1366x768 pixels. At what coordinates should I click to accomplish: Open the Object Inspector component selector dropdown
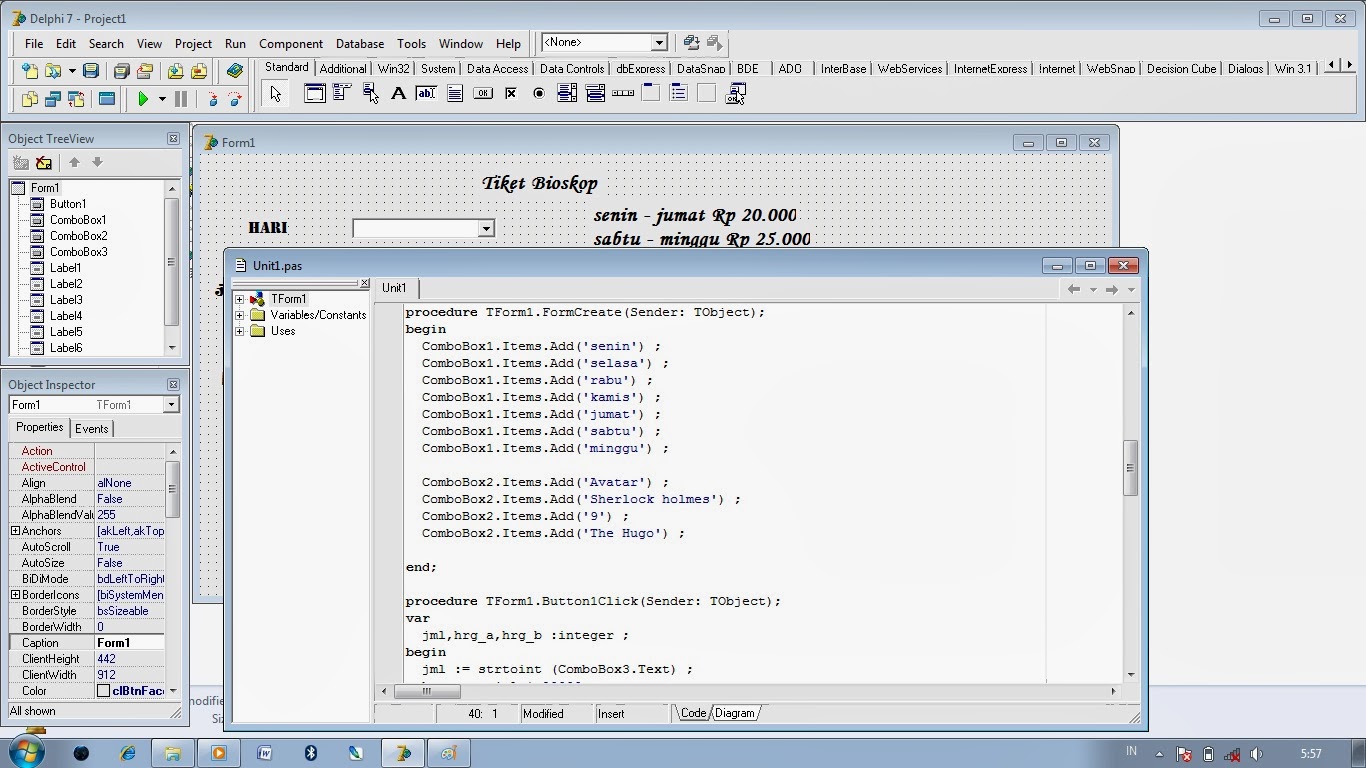tap(171, 405)
